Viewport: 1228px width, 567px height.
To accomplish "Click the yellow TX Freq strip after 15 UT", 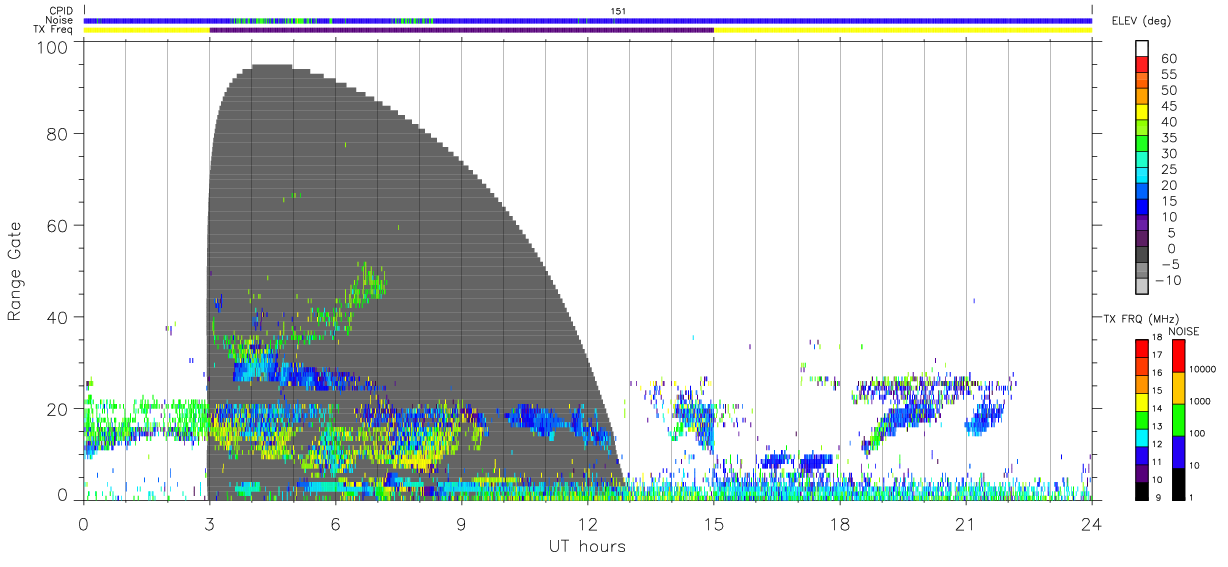I will [x=903, y=30].
